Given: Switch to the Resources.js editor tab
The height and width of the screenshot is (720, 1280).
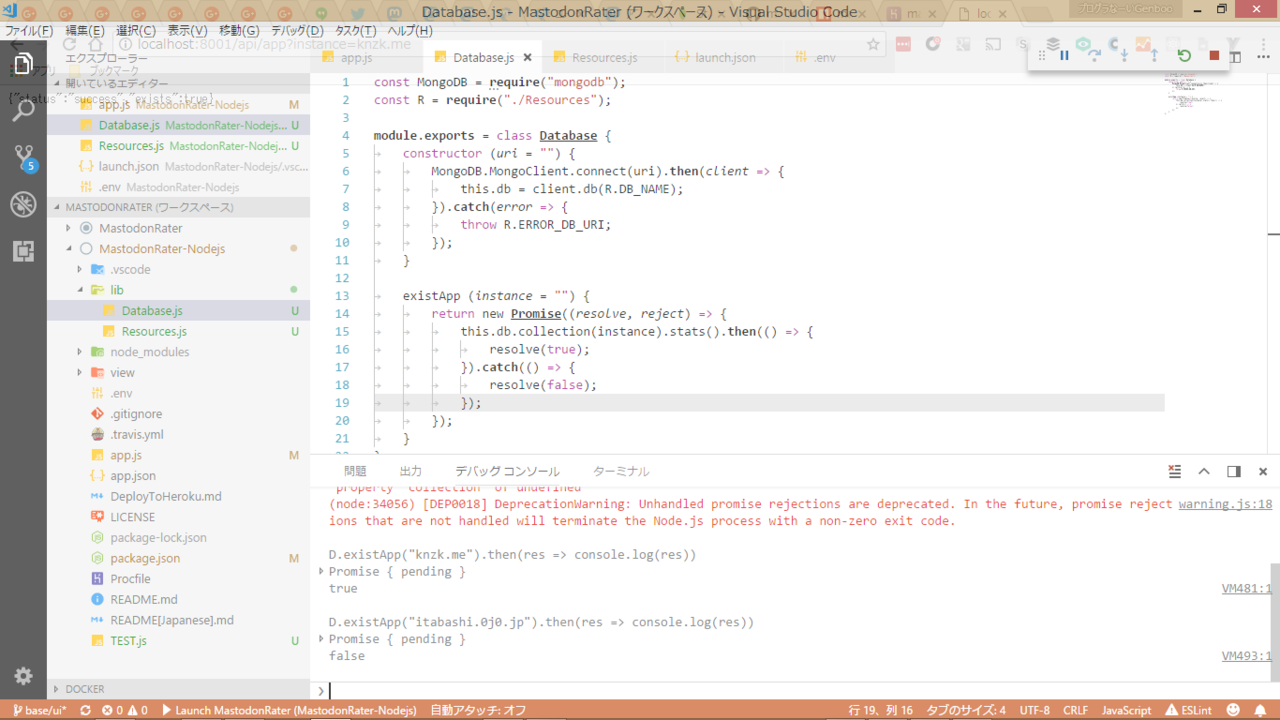Looking at the screenshot, I should [x=604, y=58].
